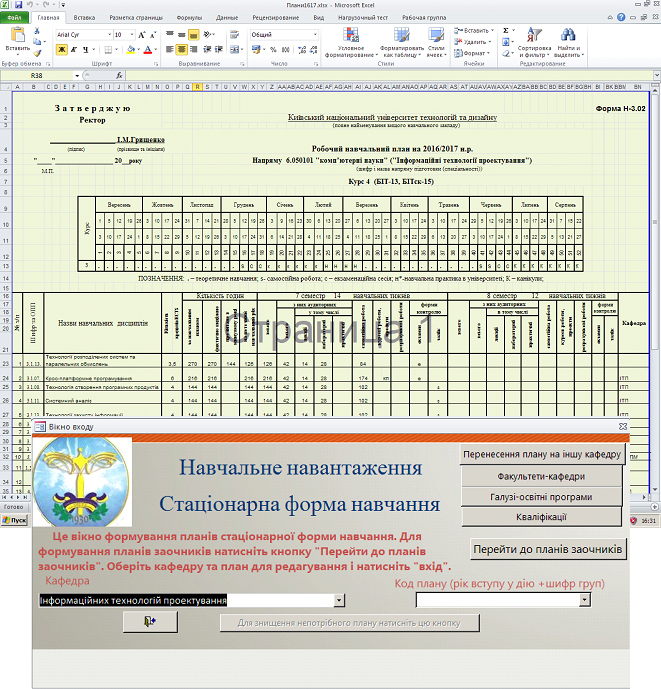The width and height of the screenshot is (661, 689).
Task: Toggle align text left
Action: (x=170, y=50)
